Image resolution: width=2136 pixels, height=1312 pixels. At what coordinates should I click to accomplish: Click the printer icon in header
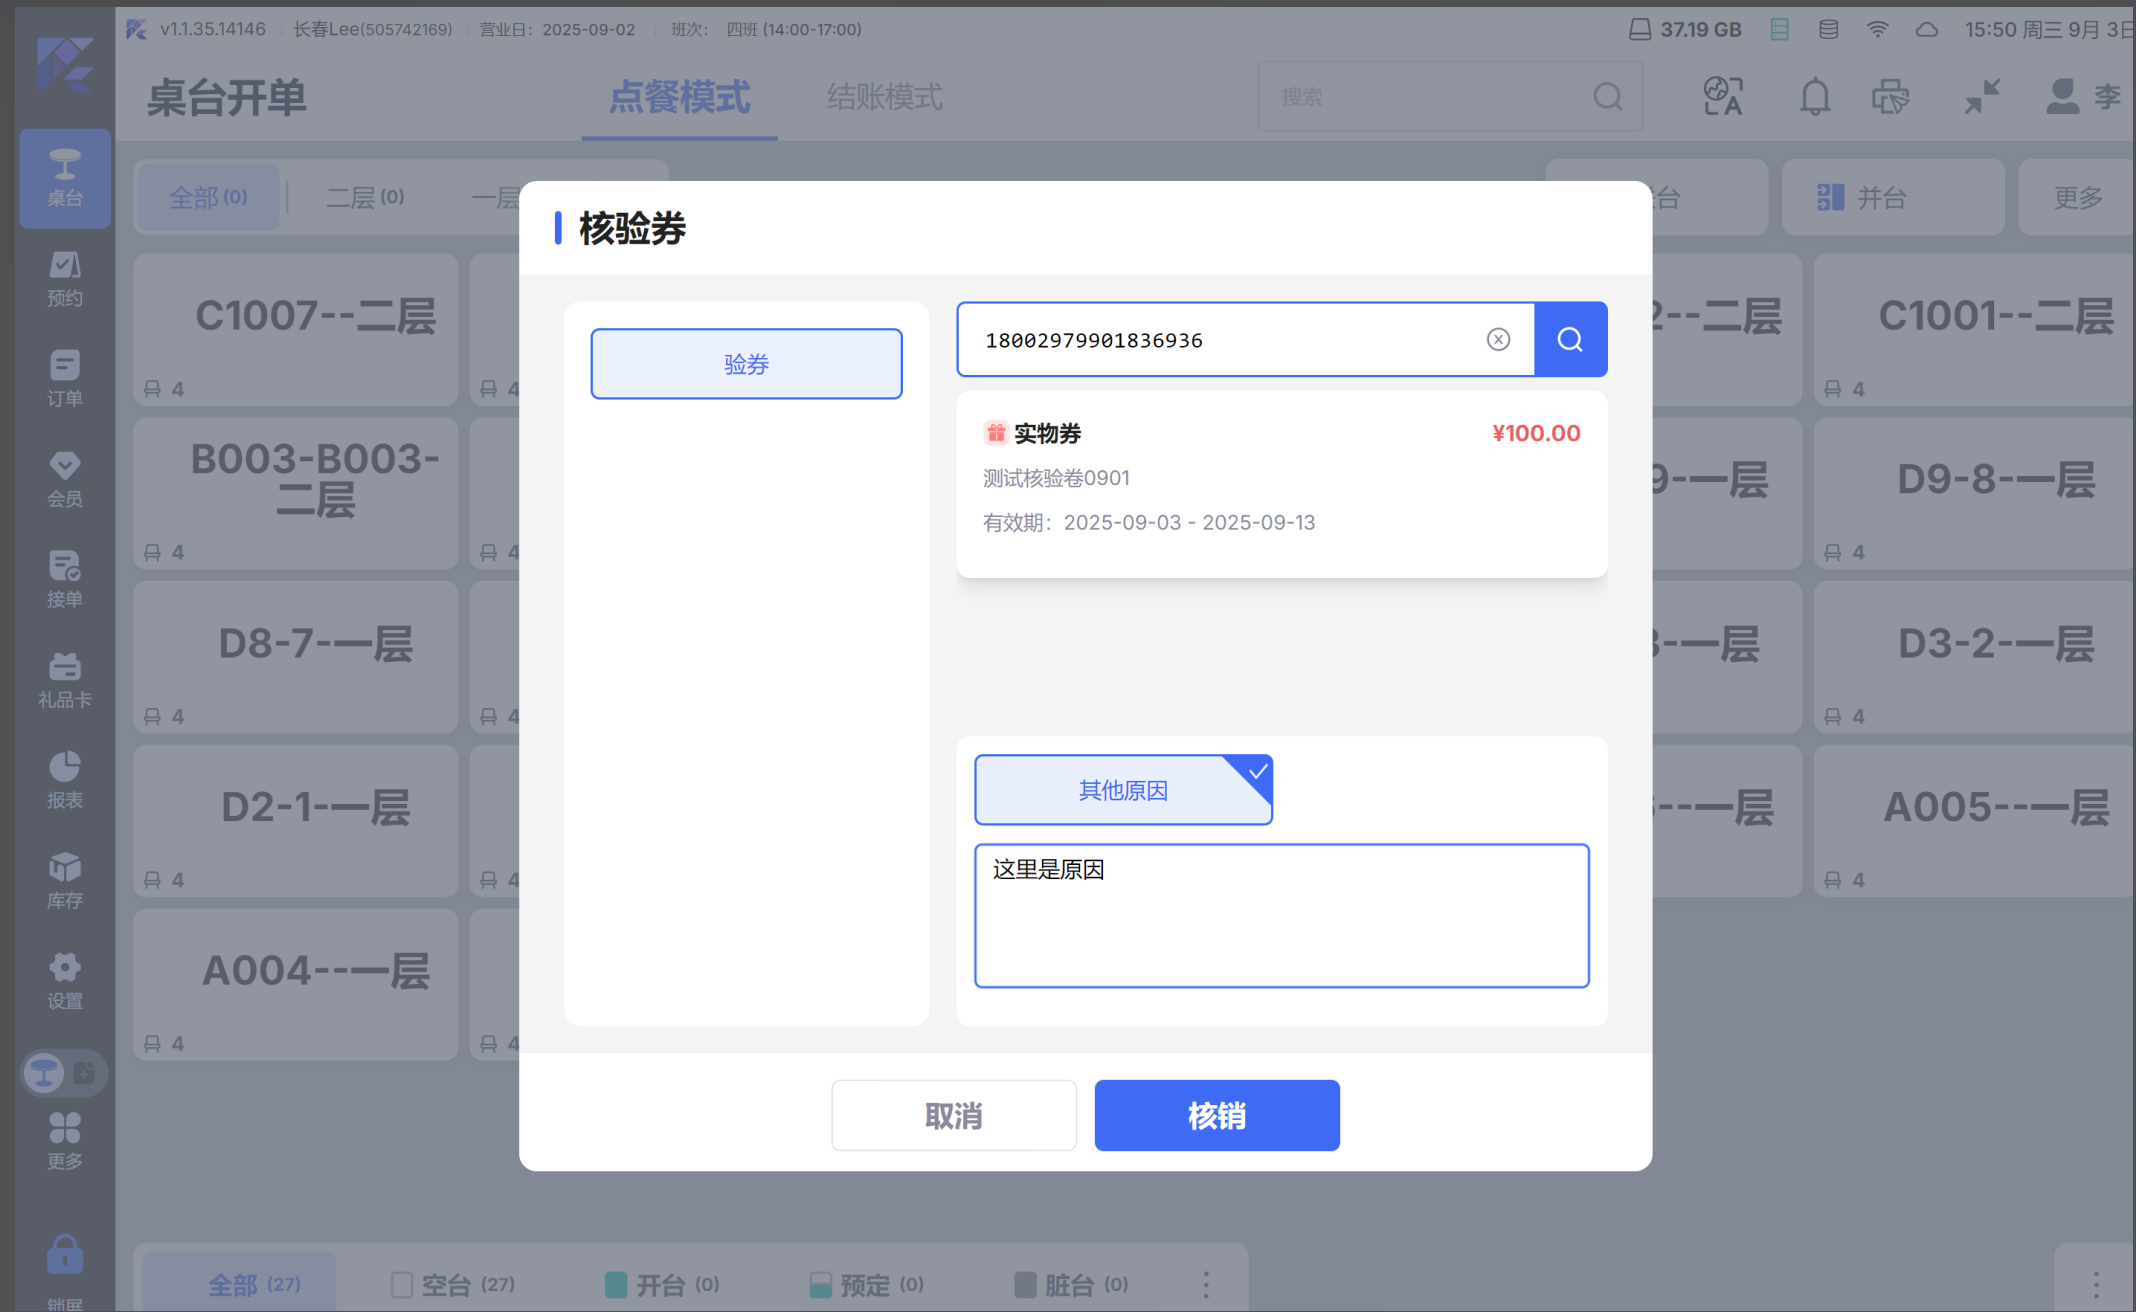coord(1890,97)
